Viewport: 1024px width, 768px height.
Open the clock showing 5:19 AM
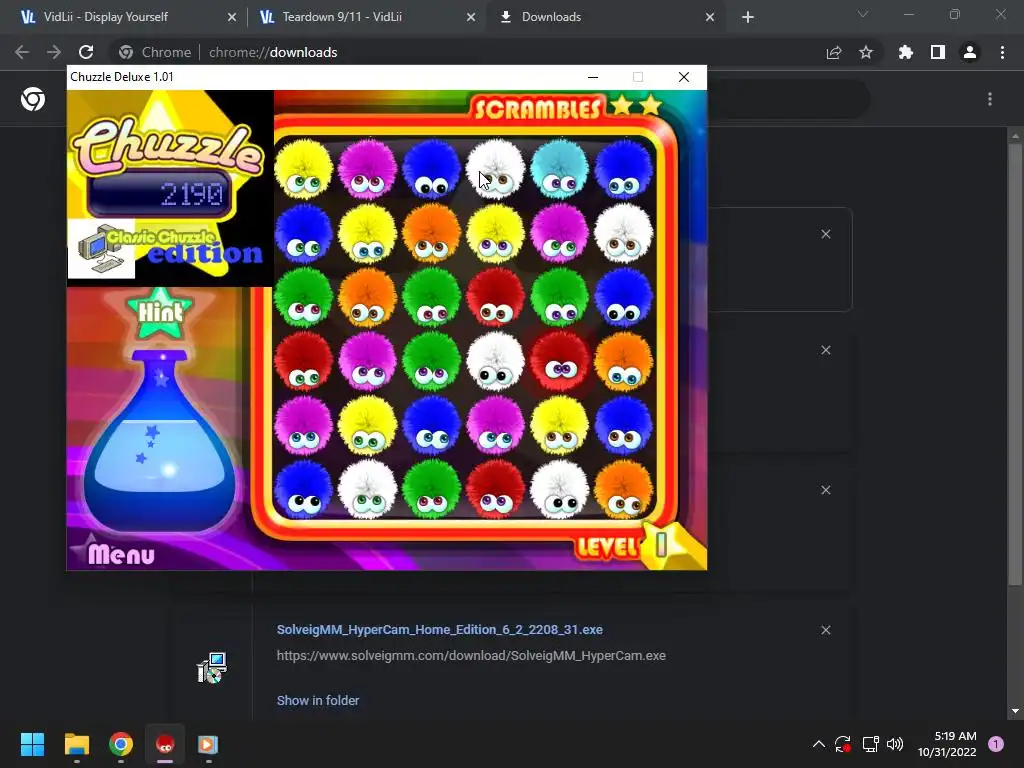[947, 744]
